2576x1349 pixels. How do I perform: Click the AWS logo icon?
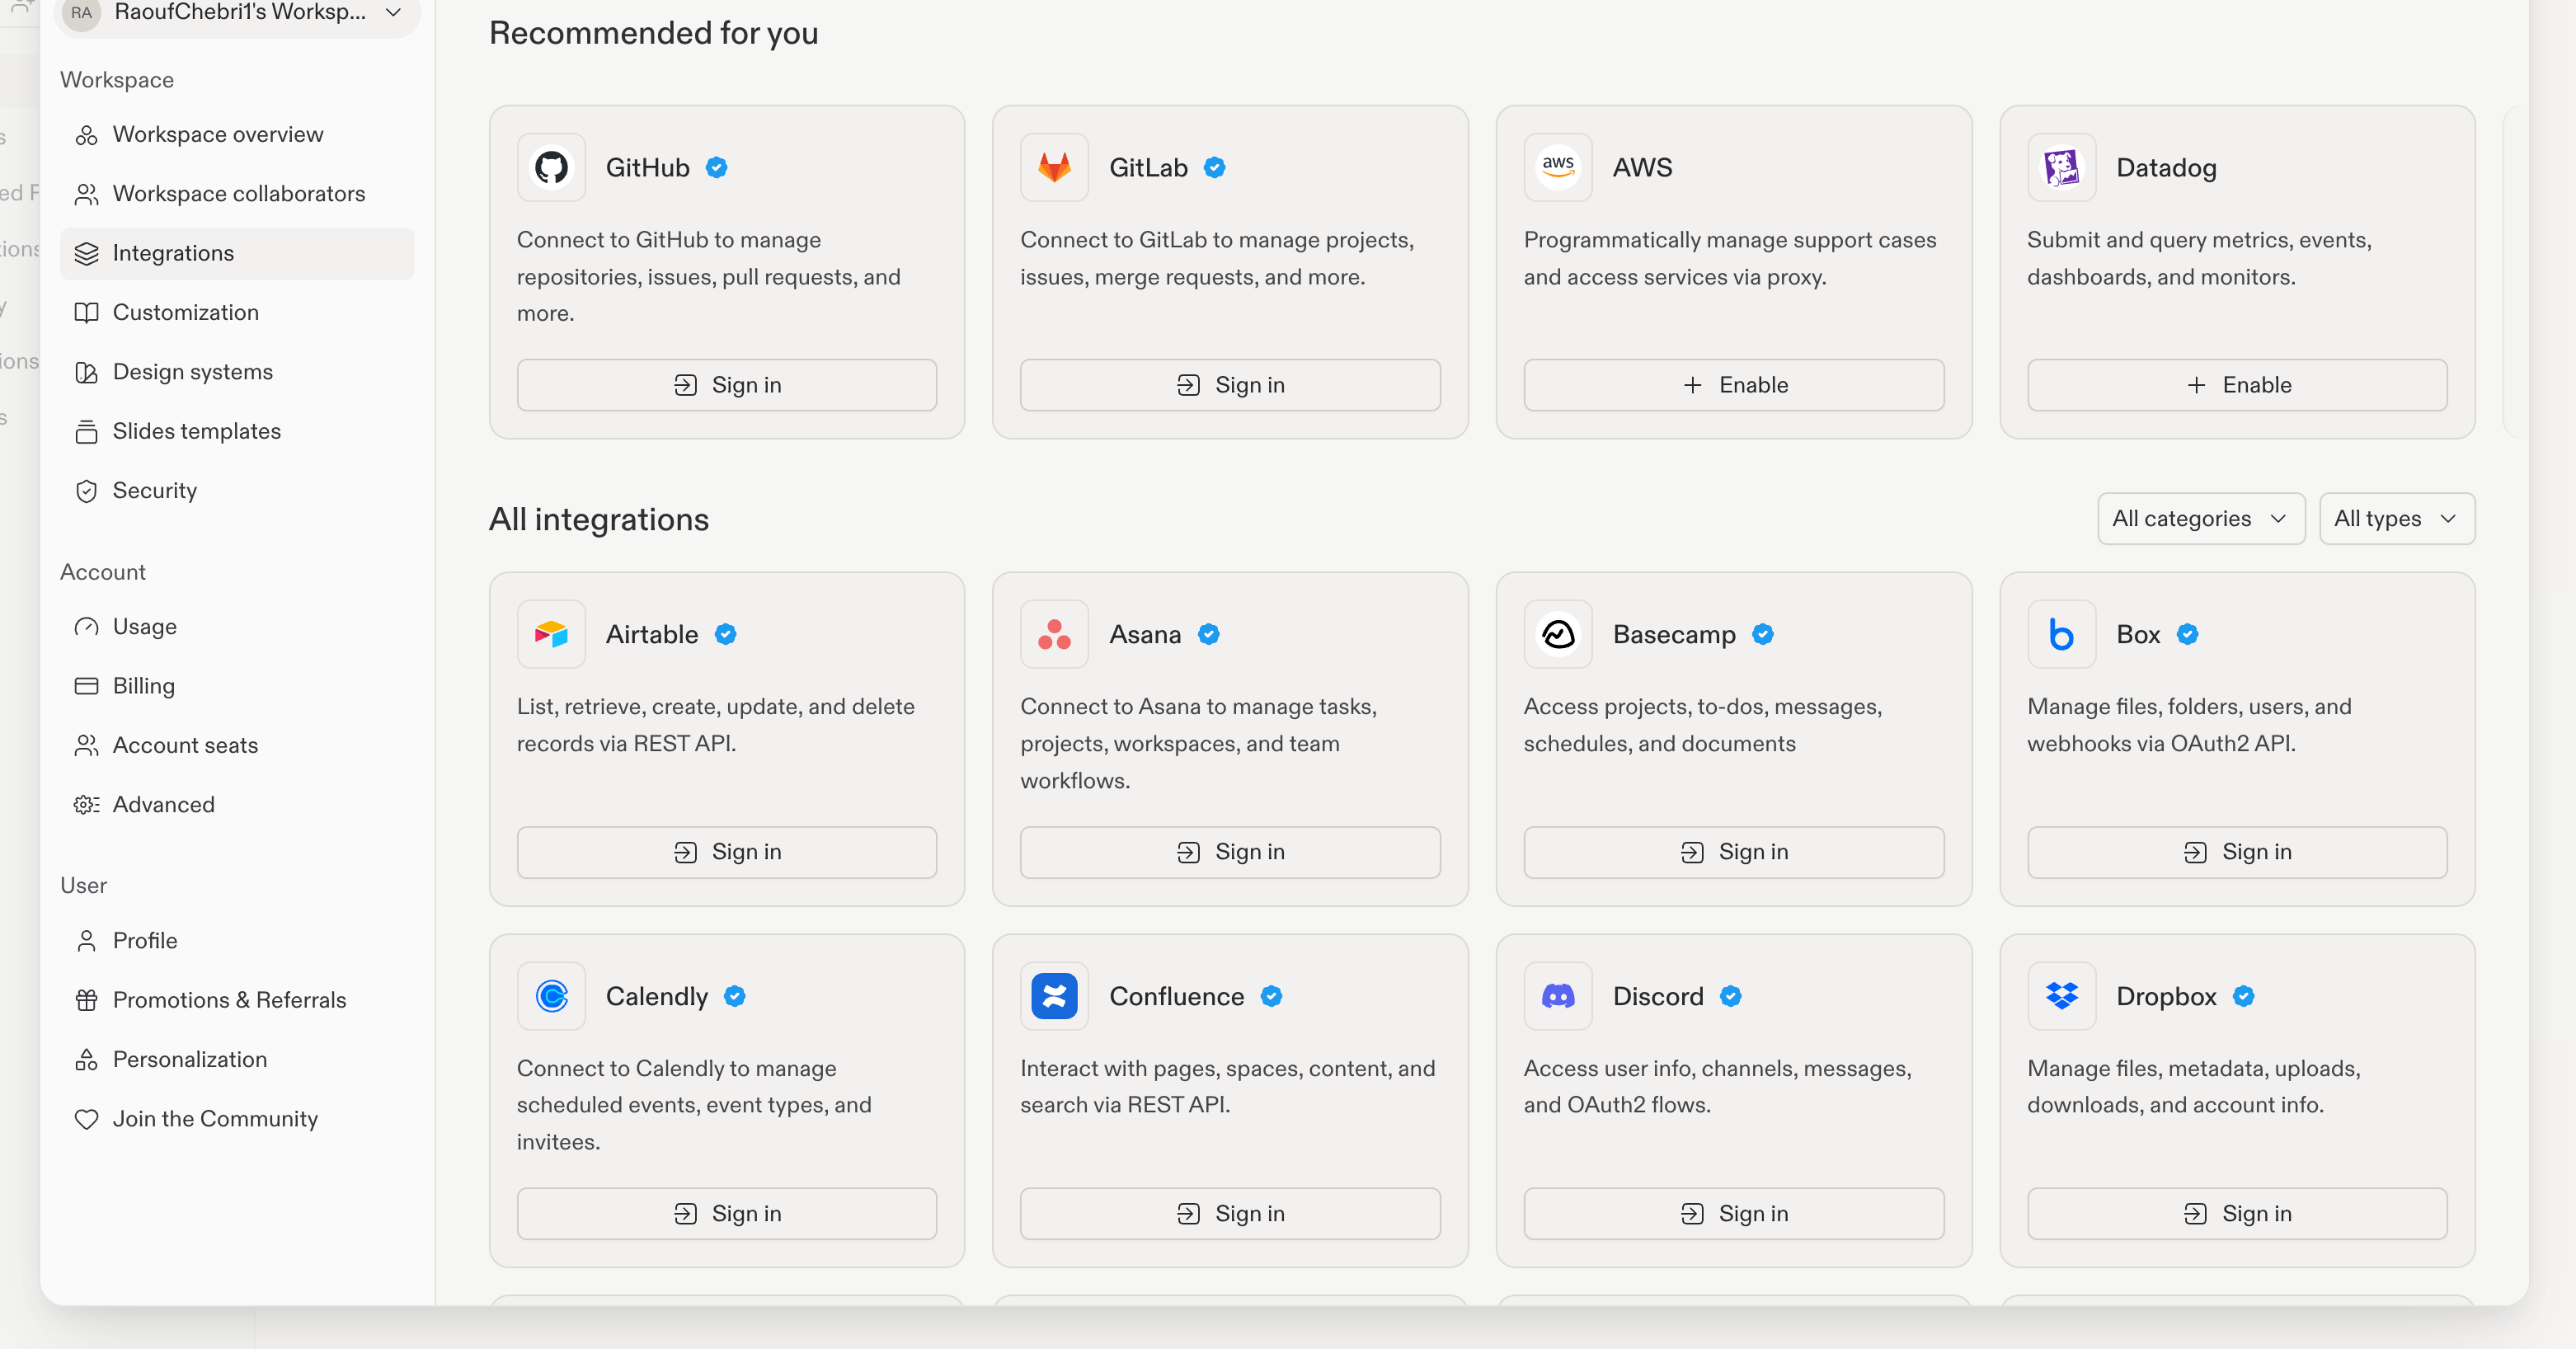click(1558, 167)
